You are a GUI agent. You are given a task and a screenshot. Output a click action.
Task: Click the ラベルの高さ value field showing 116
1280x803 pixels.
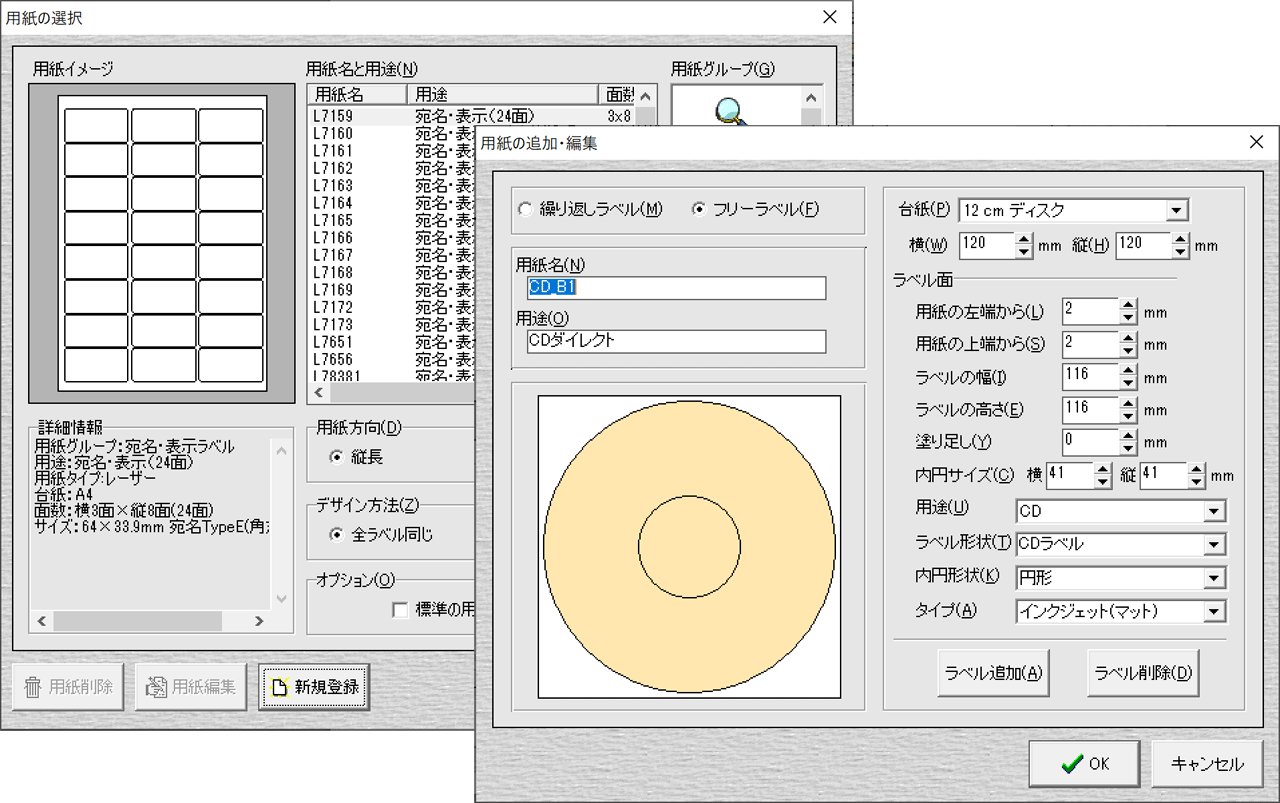point(1092,409)
